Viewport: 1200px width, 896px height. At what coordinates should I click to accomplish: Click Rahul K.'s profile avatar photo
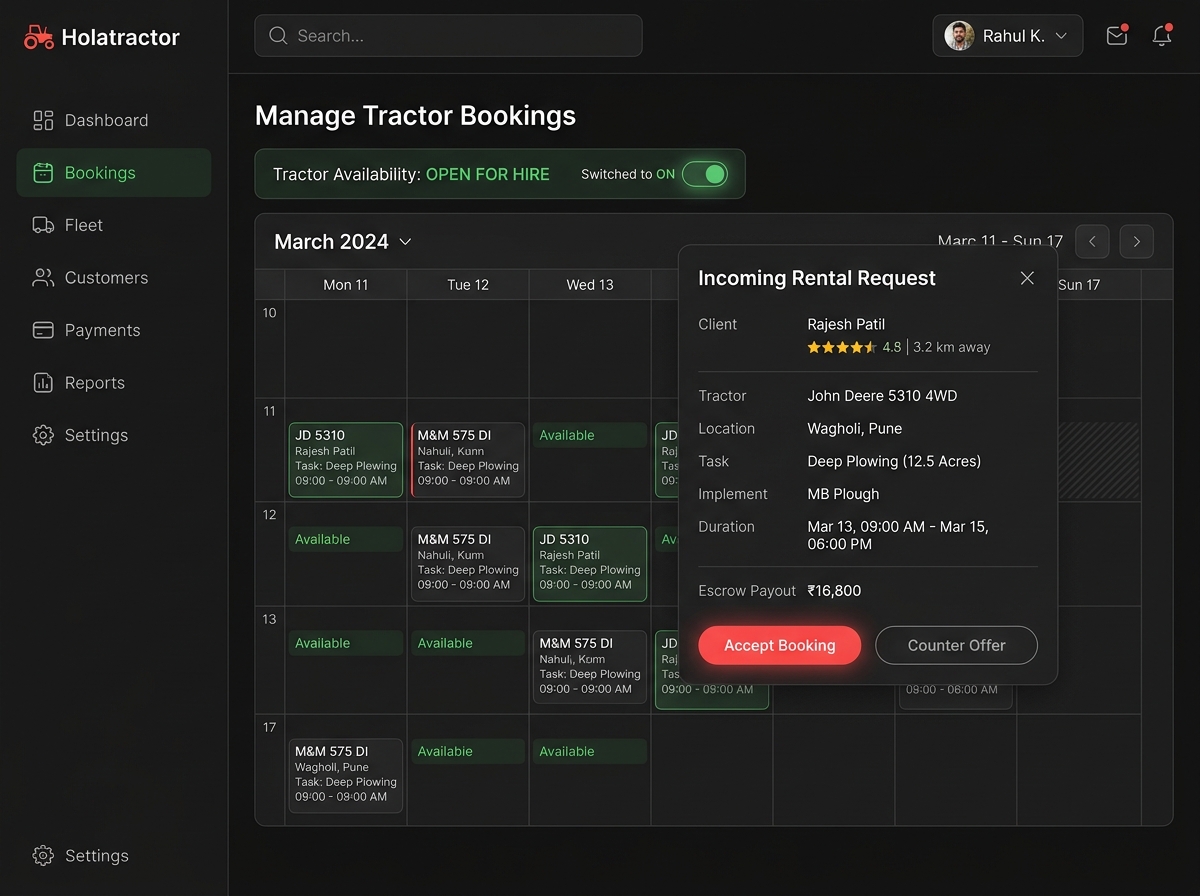[959, 36]
